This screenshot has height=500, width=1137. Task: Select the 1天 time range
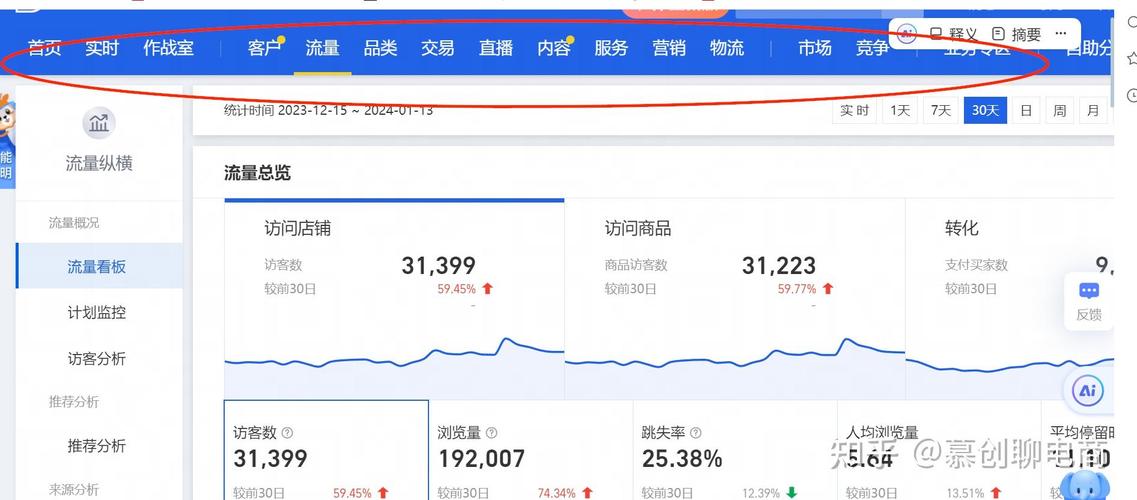900,111
